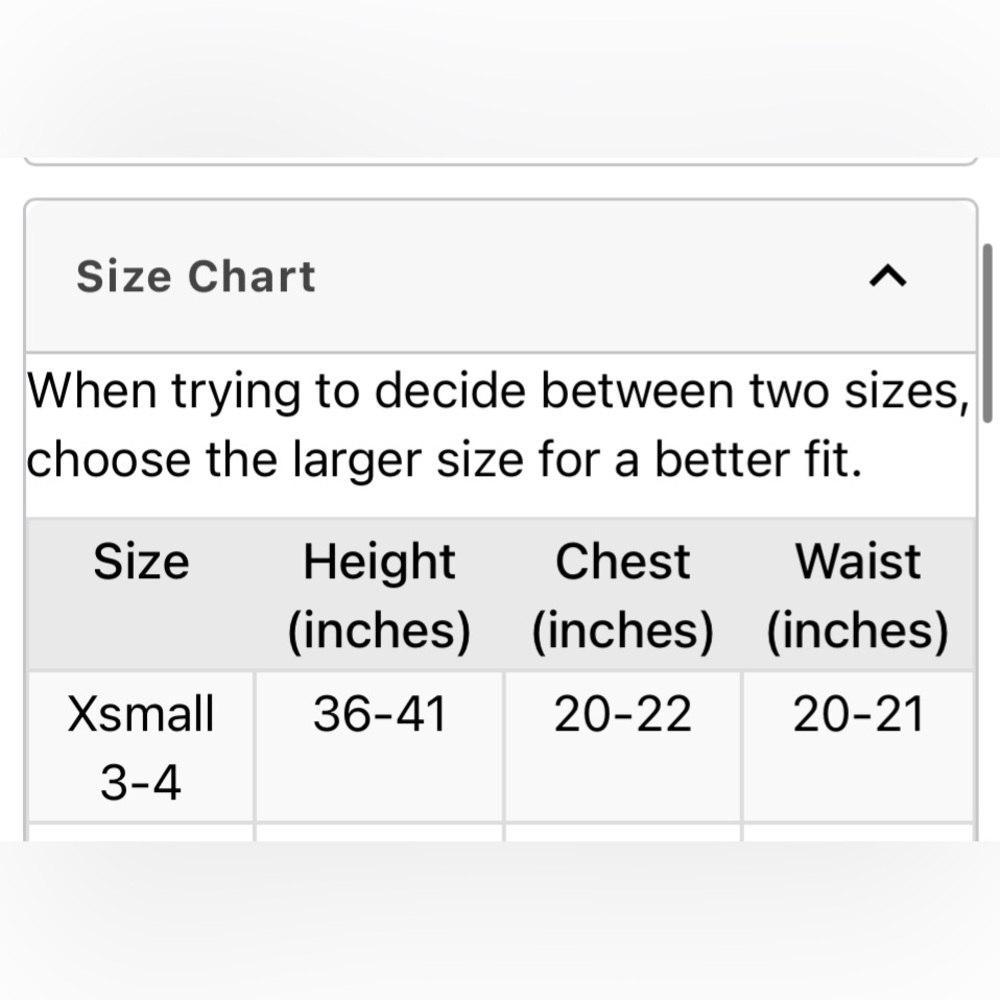This screenshot has width=1000, height=1000.
Task: Click the 36-41 height value
Action: [379, 714]
